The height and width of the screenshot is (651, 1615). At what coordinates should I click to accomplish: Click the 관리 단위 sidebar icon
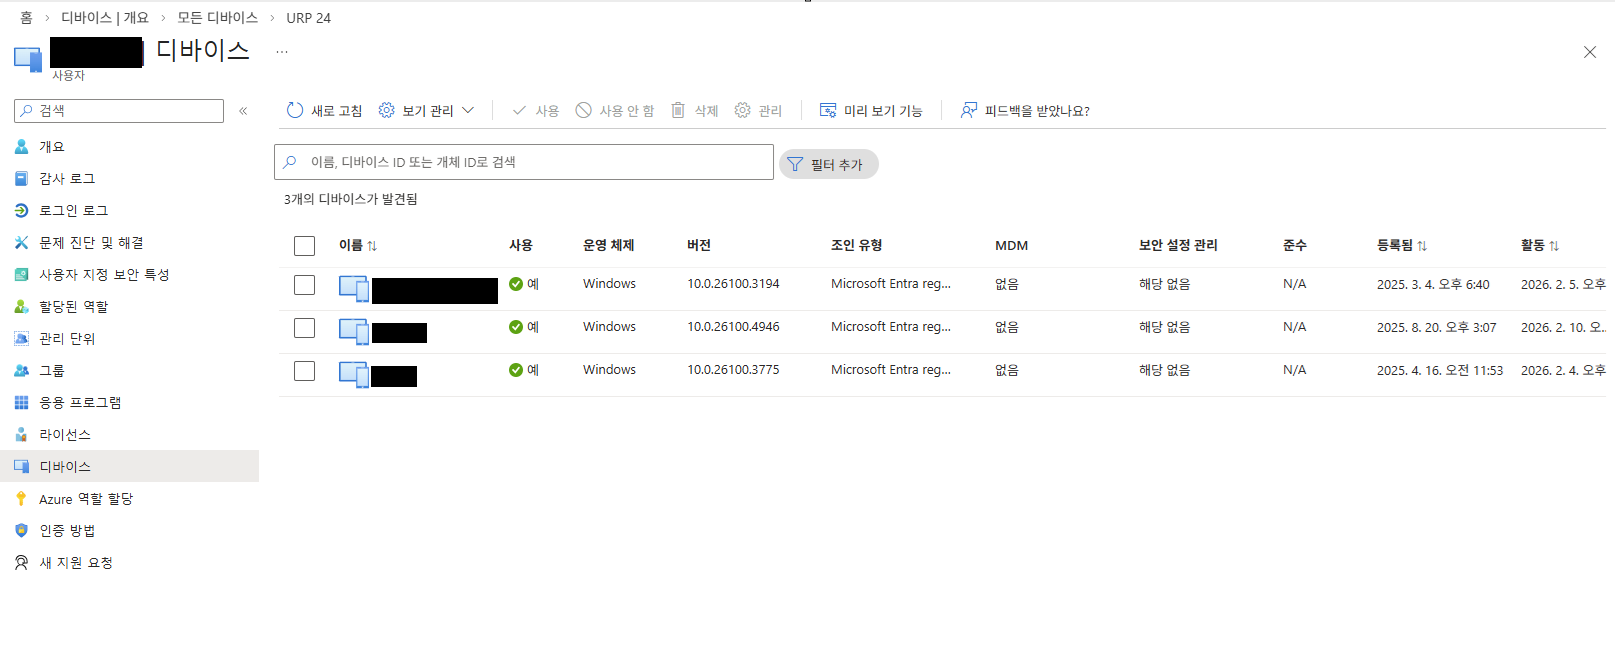(x=21, y=338)
